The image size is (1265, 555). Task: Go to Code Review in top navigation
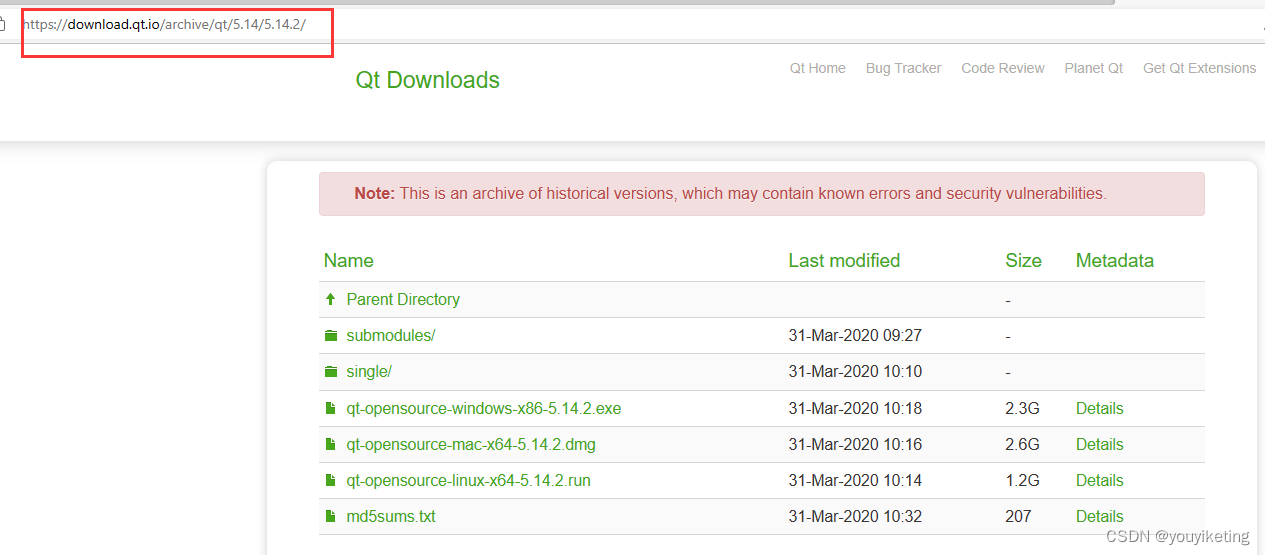1003,68
